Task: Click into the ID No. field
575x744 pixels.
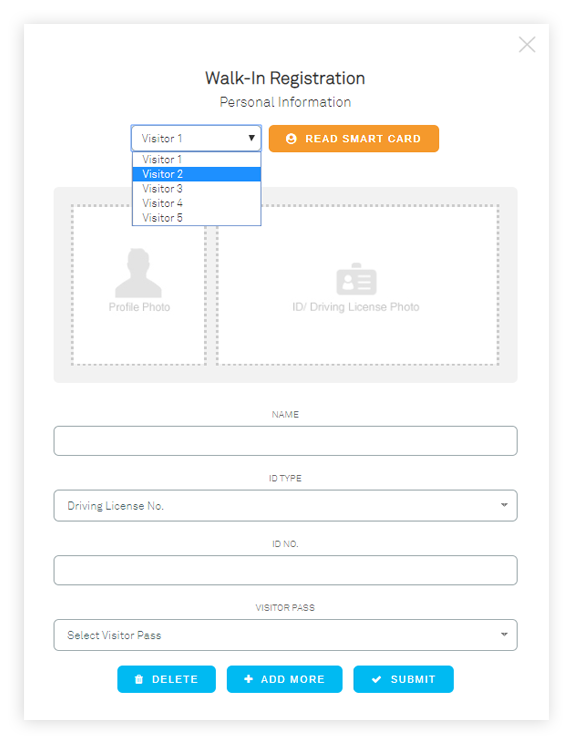Action: coord(285,570)
